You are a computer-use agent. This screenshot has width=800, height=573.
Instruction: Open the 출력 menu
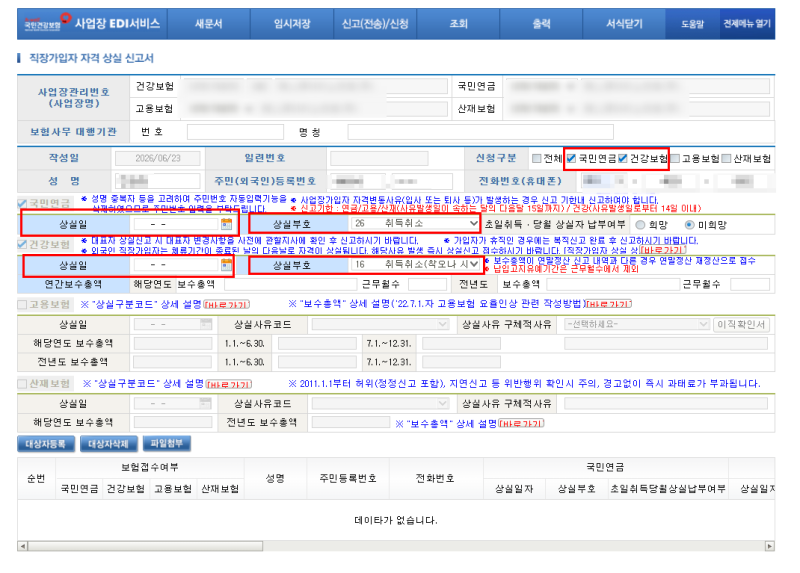[541, 24]
